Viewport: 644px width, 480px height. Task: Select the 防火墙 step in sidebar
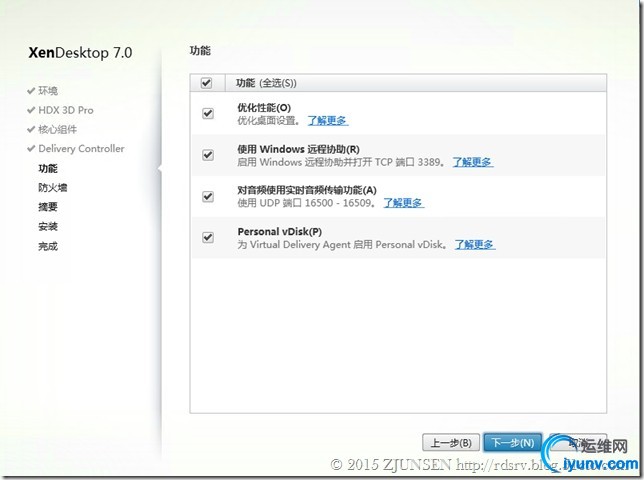click(x=53, y=188)
